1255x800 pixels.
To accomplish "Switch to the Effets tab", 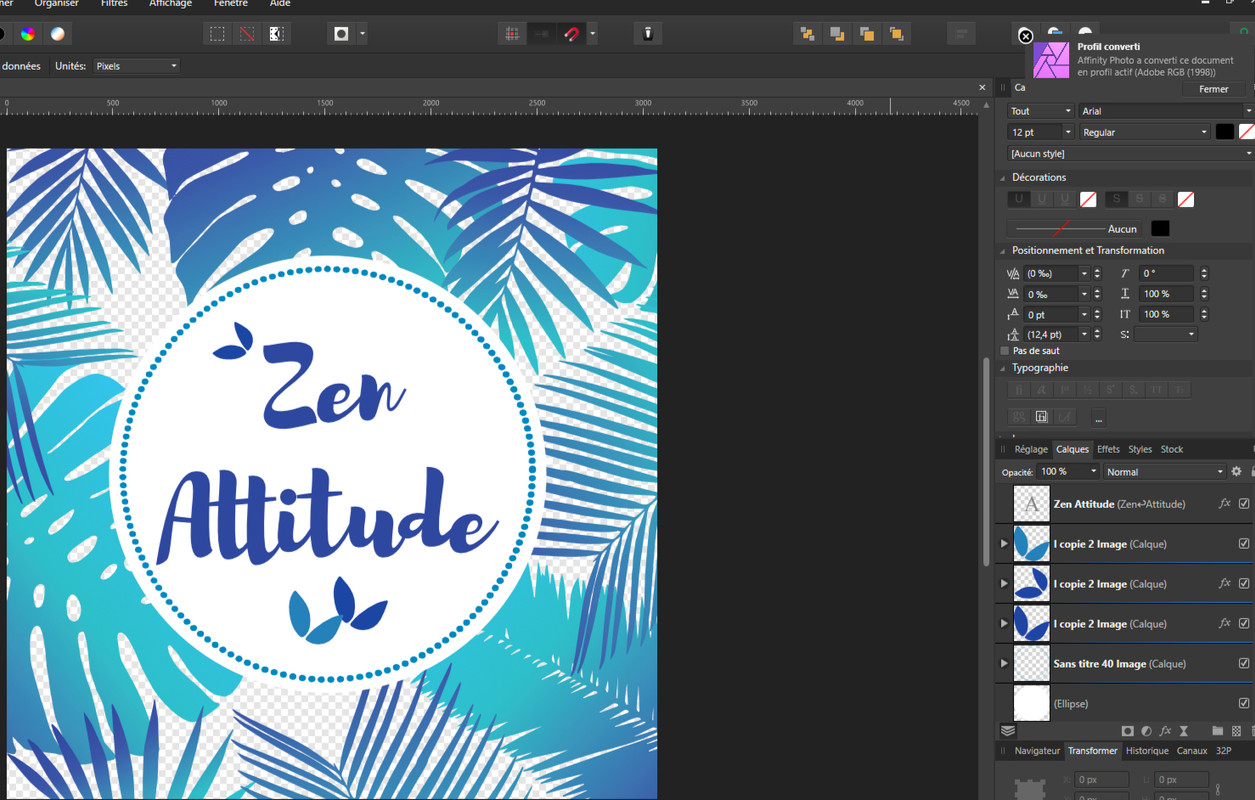I will 1108,449.
